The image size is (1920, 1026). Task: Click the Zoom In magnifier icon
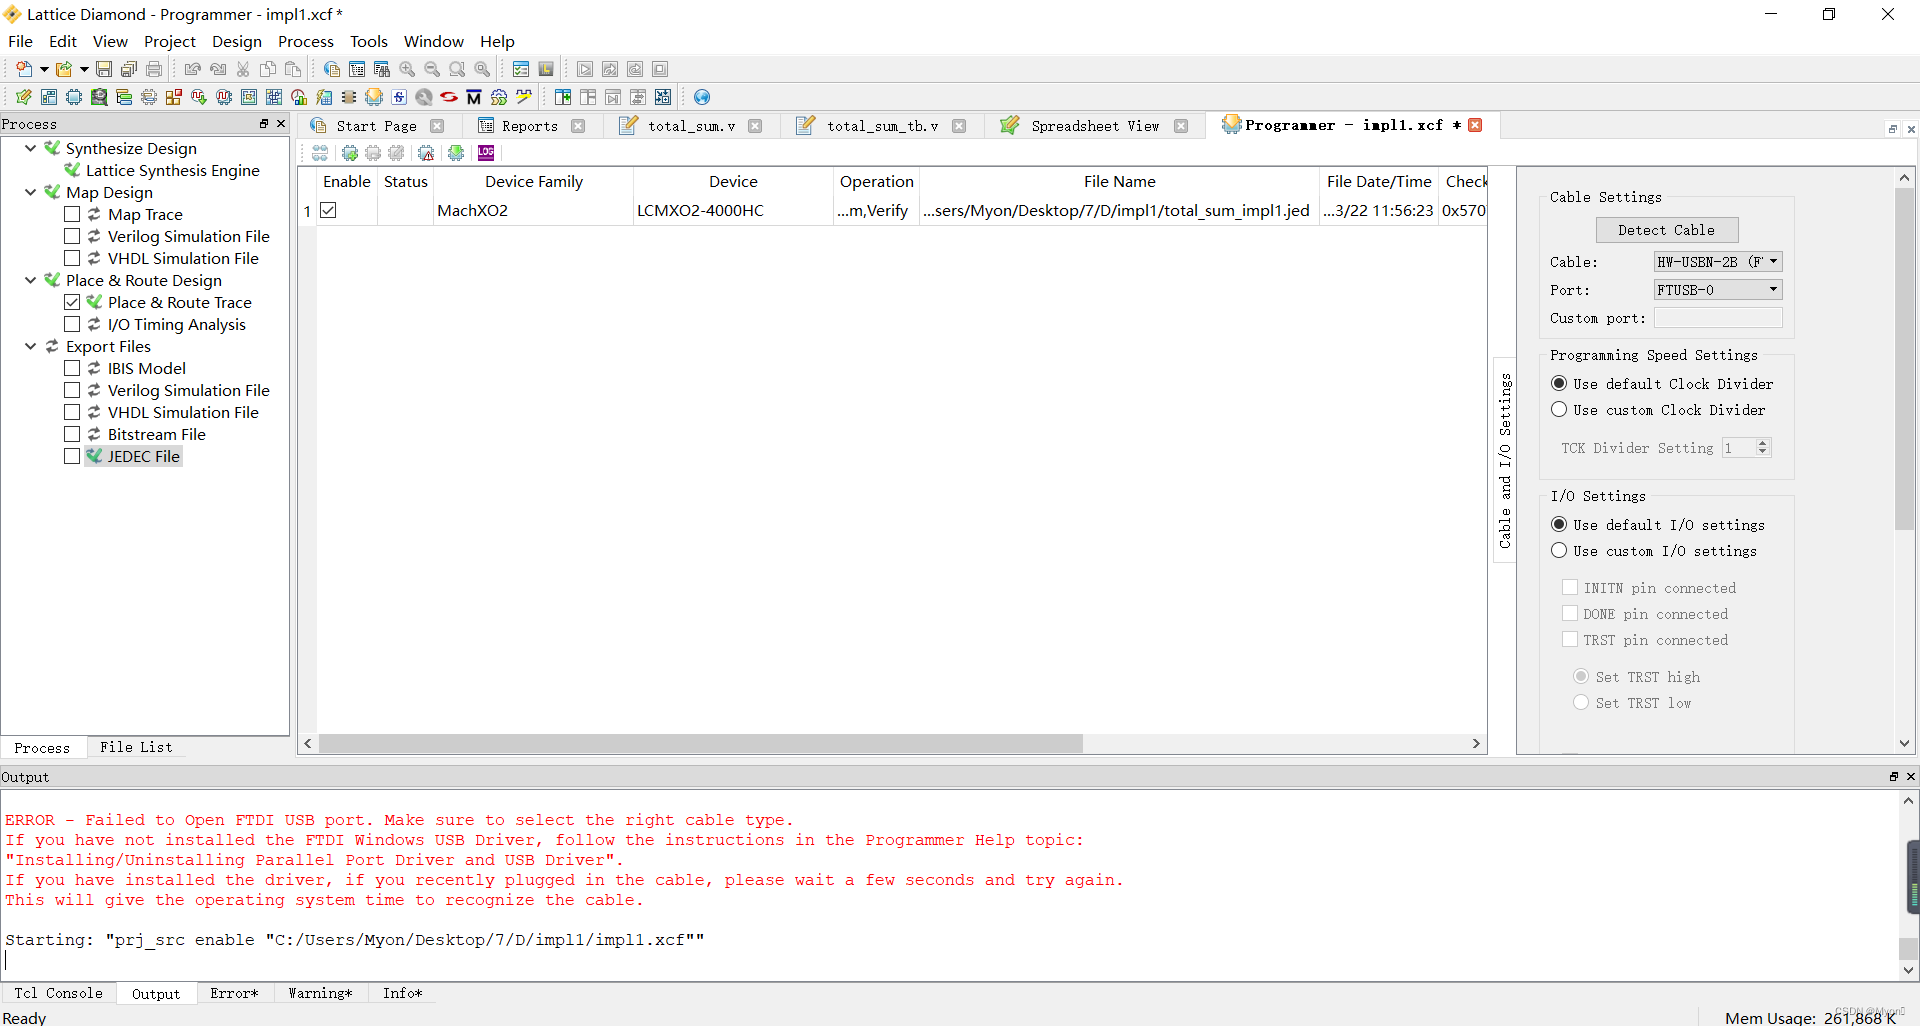point(407,69)
